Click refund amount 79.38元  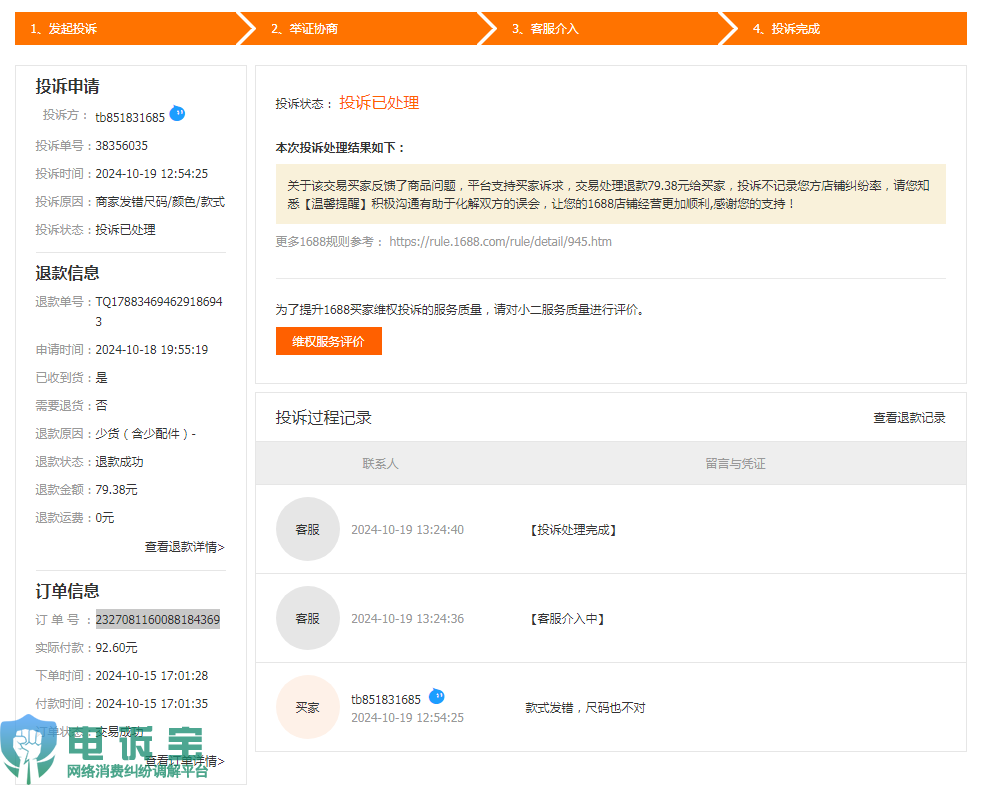[116, 489]
